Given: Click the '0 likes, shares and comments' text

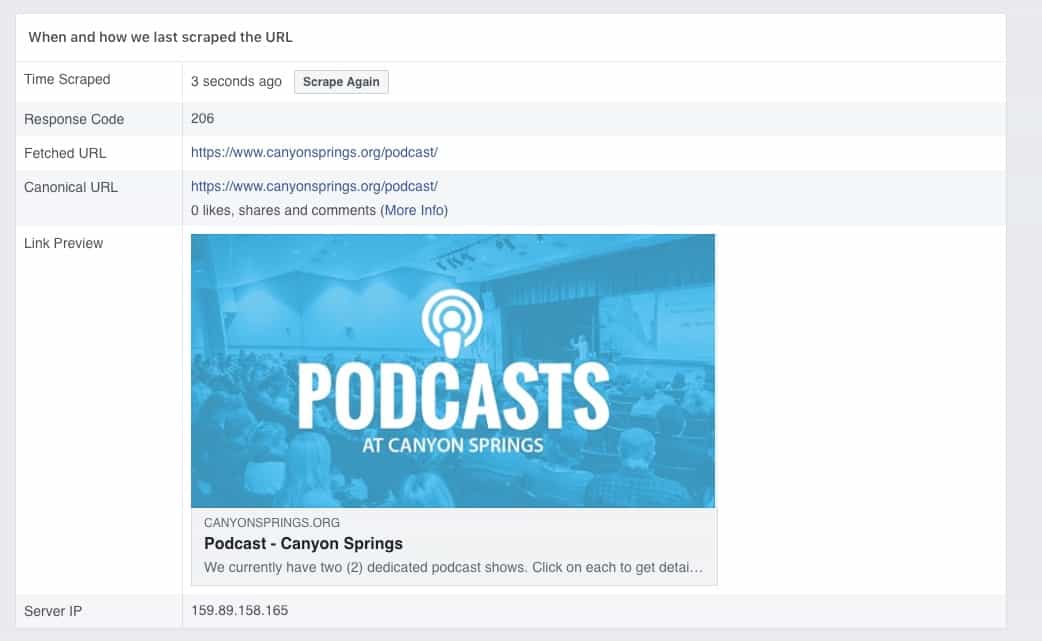Looking at the screenshot, I should (283, 211).
